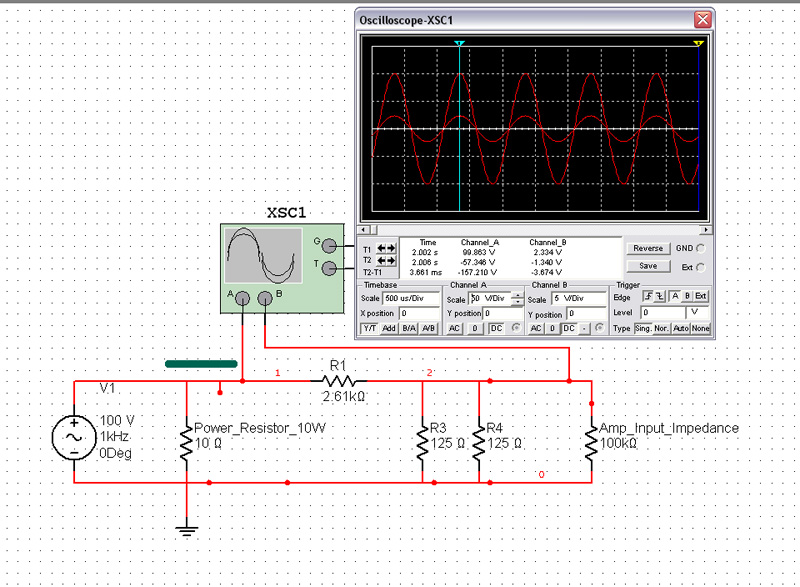Select trigger source Ext
The height and width of the screenshot is (587, 800).
coord(701,296)
